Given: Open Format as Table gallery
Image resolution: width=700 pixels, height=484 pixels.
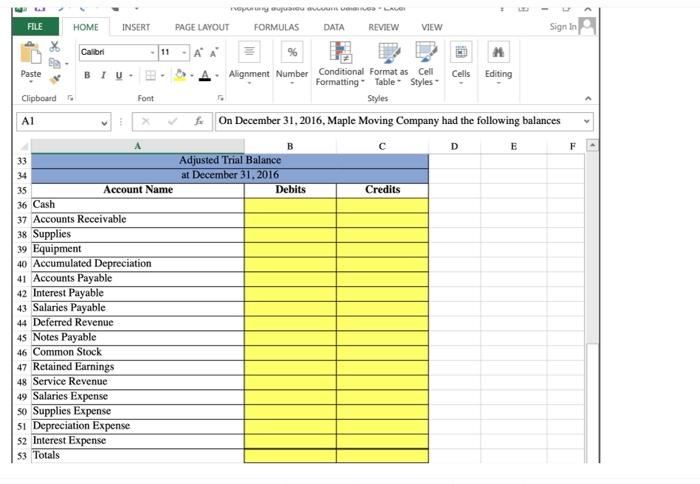Looking at the screenshot, I should coord(388,63).
